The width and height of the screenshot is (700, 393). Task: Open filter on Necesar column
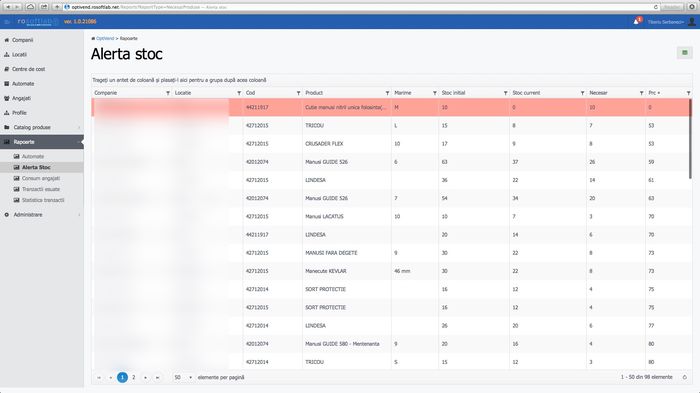point(642,93)
